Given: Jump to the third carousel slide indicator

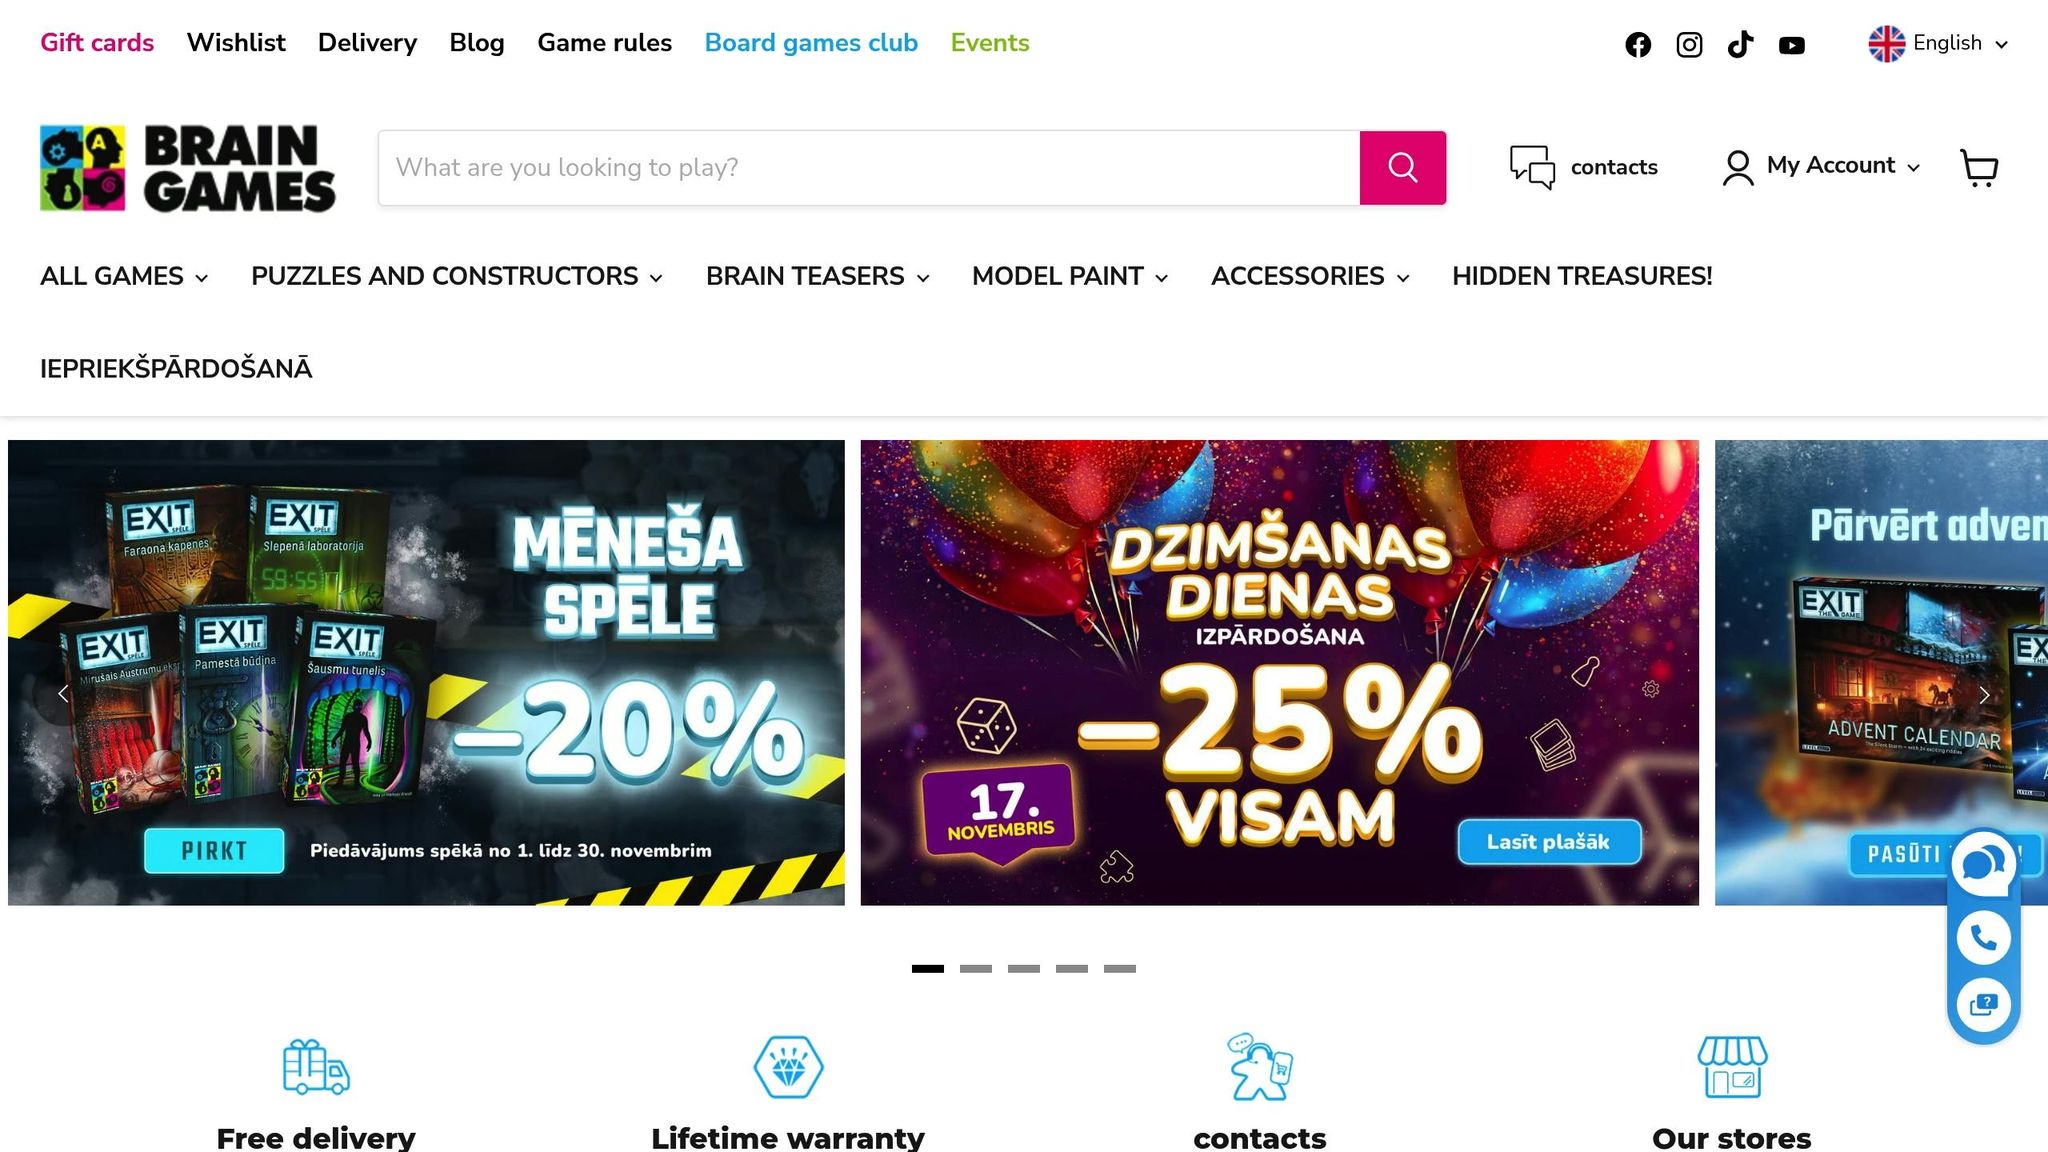Looking at the screenshot, I should (1024, 969).
